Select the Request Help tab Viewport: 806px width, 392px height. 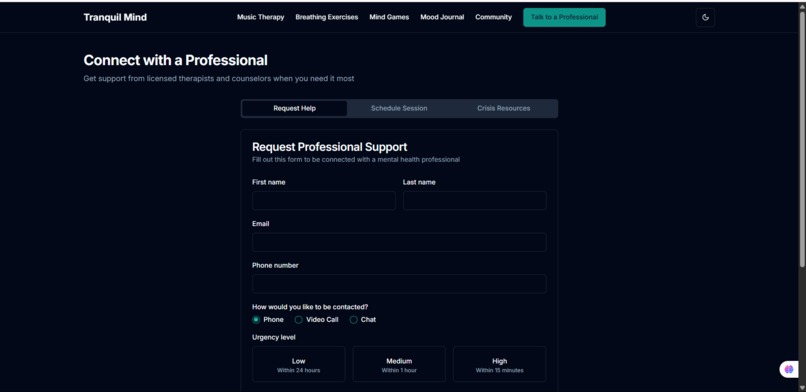[295, 108]
